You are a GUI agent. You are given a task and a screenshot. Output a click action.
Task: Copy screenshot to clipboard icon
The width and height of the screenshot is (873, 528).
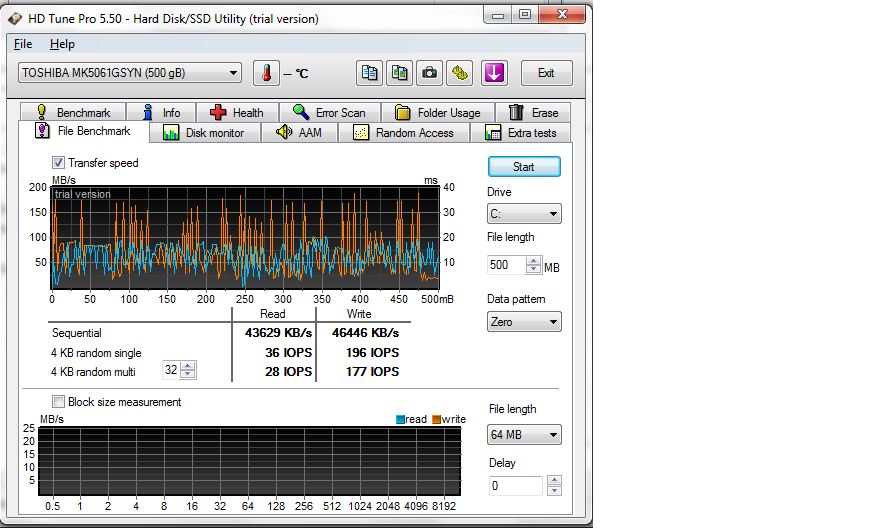[400, 73]
